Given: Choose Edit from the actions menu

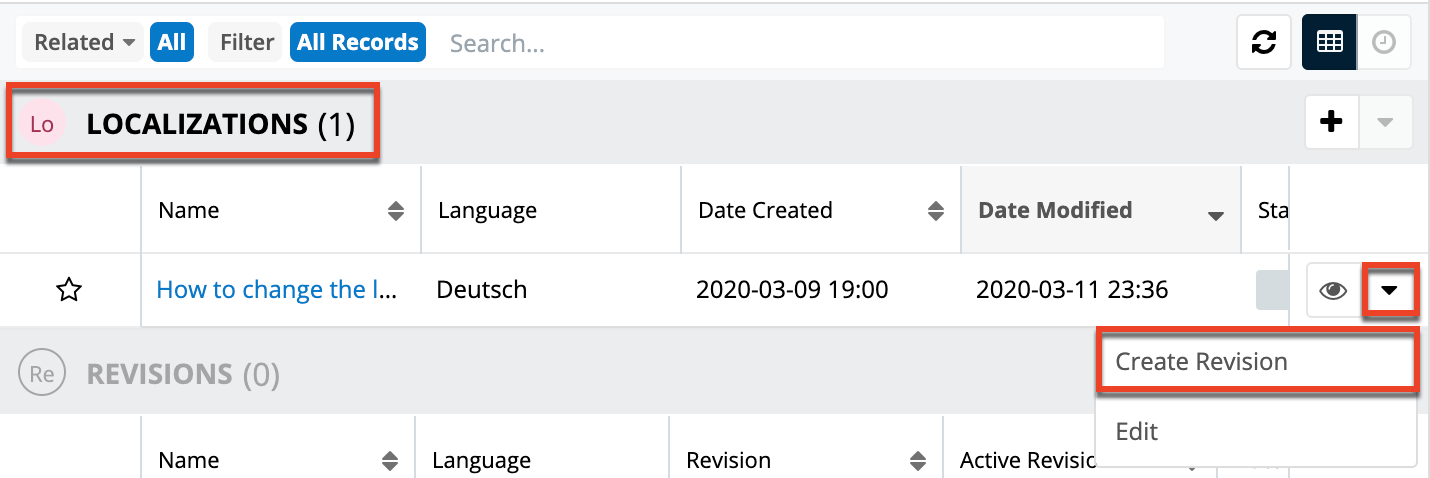Looking at the screenshot, I should point(1137,431).
